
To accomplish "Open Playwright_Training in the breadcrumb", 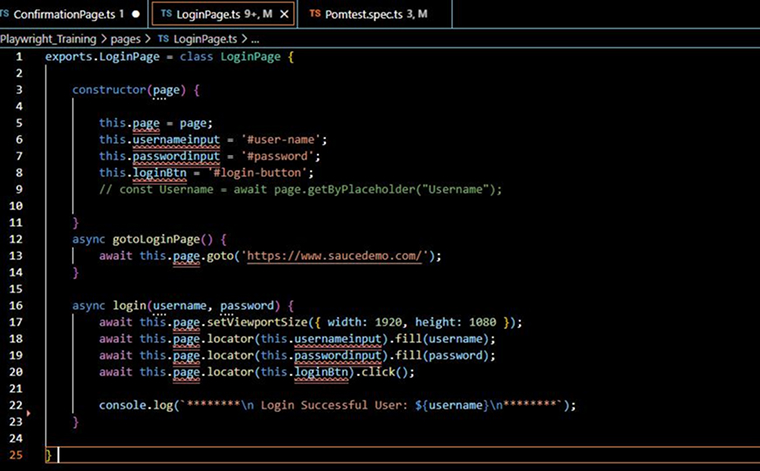I will coord(48,39).
